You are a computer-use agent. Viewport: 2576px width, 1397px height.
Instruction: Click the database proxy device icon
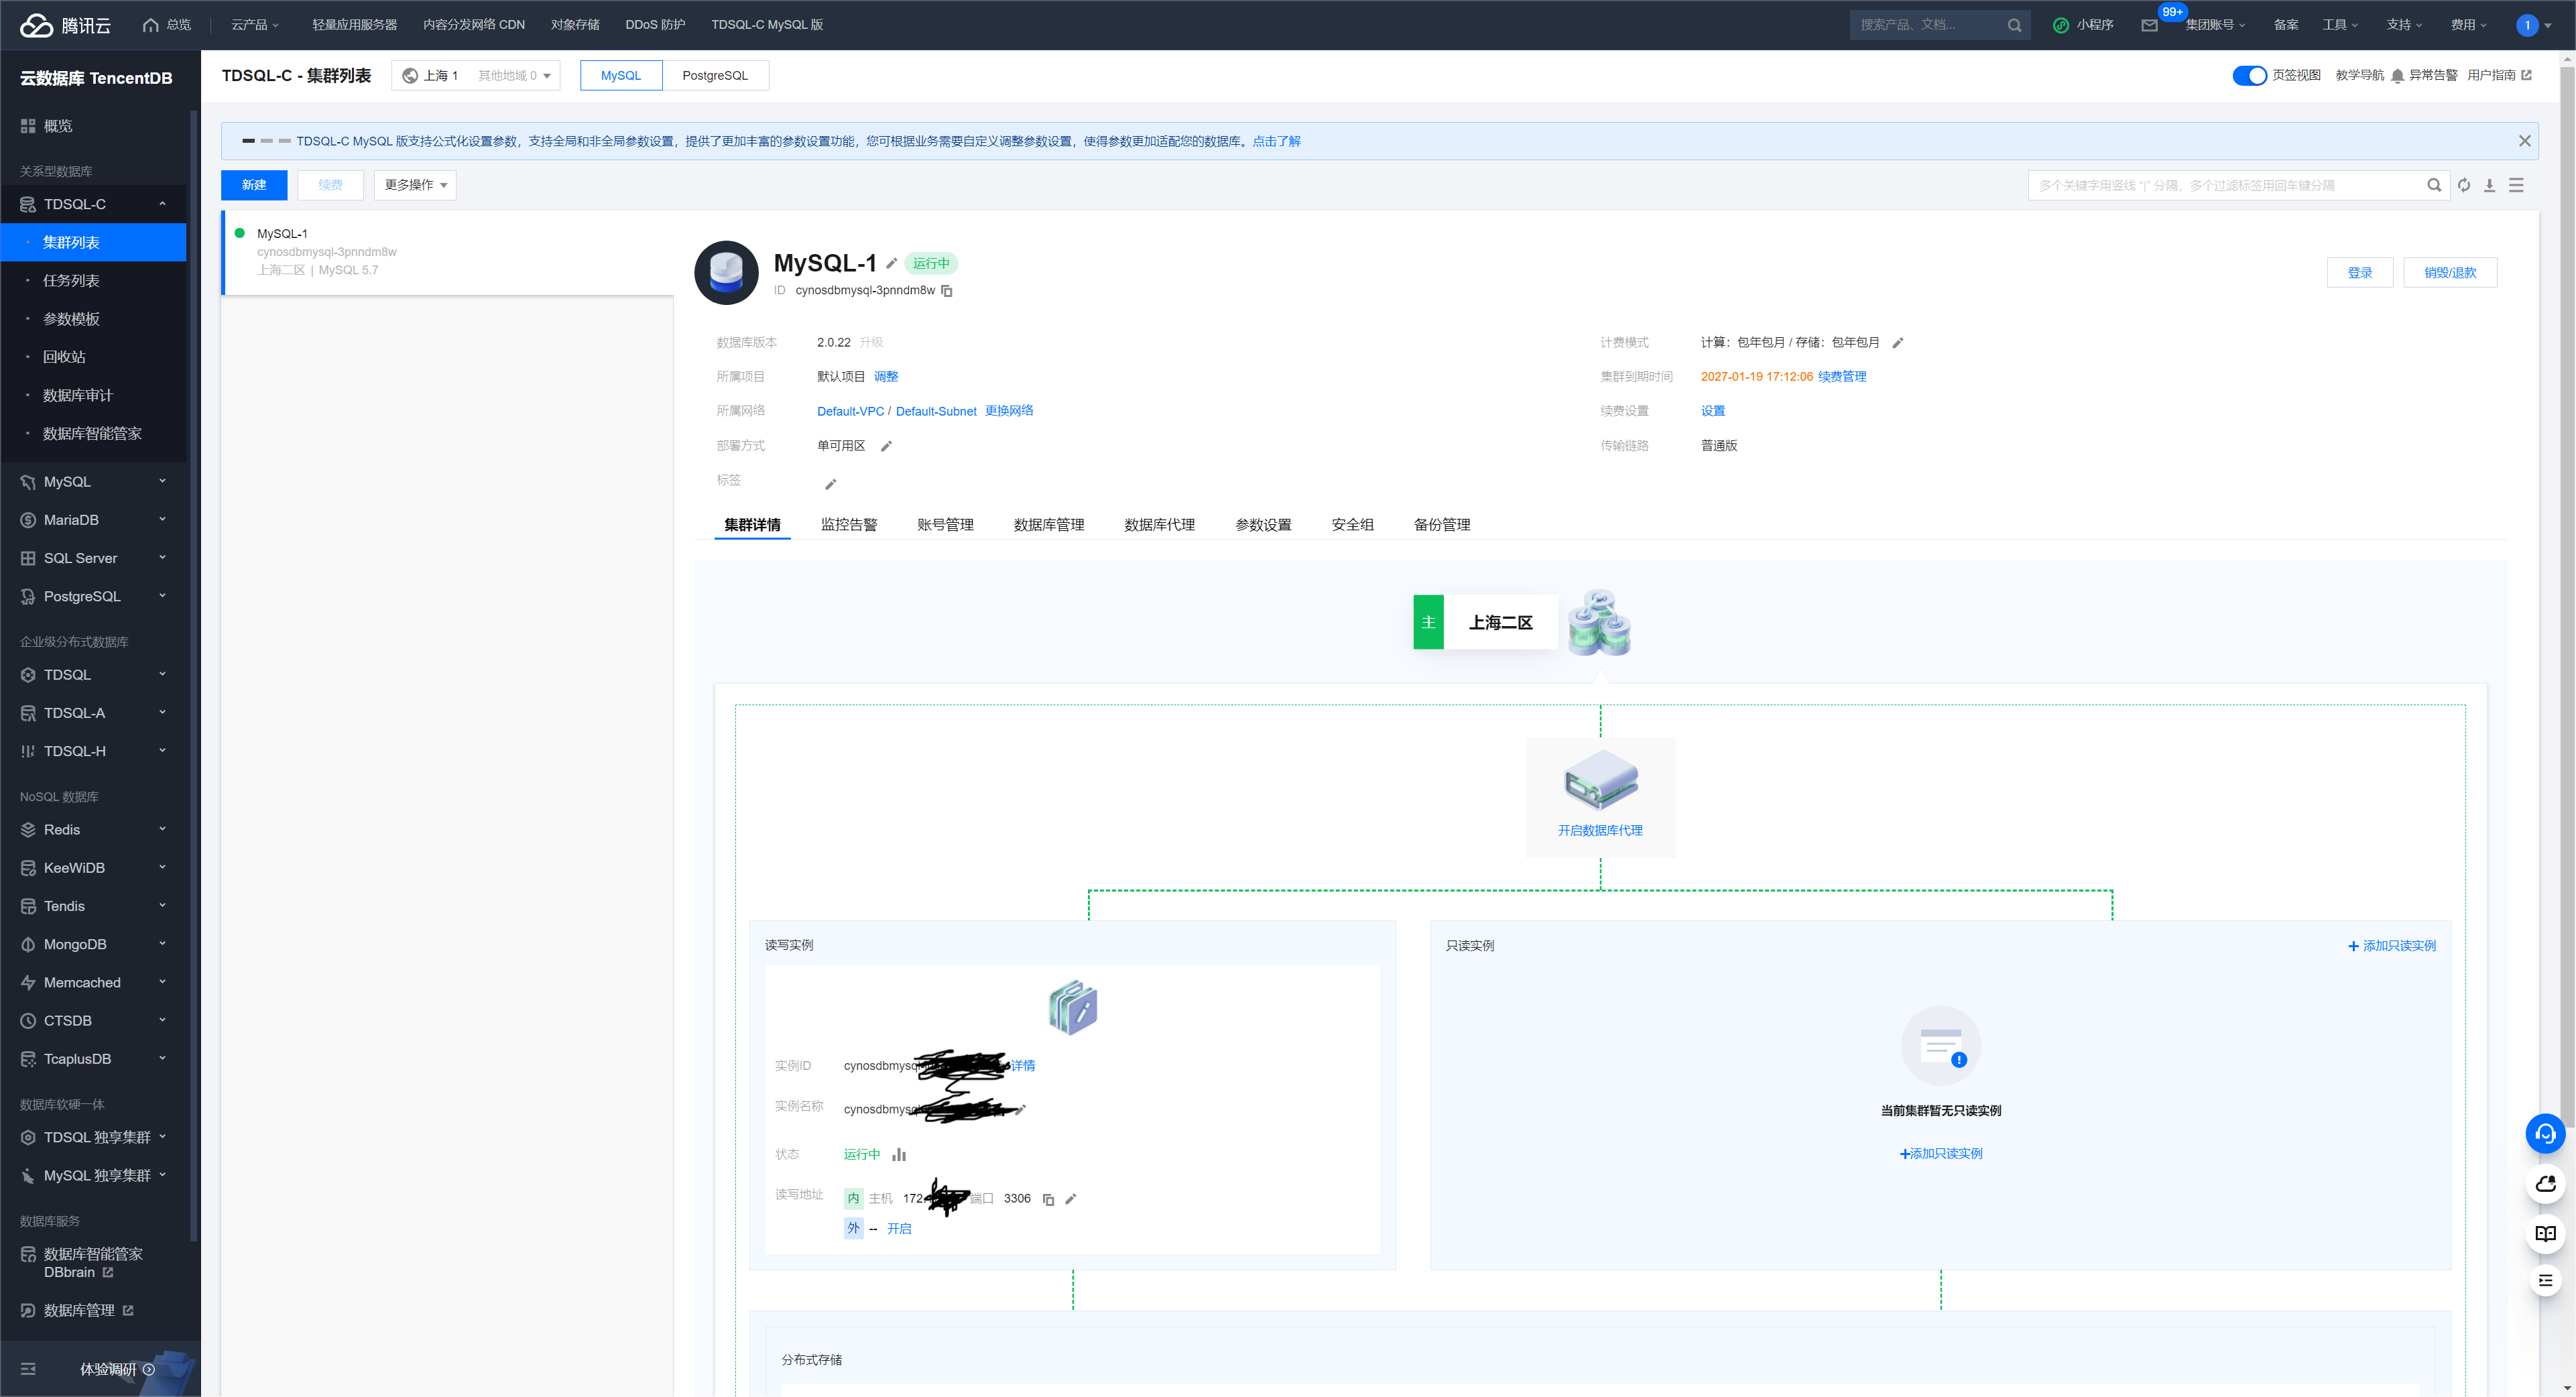point(1600,780)
